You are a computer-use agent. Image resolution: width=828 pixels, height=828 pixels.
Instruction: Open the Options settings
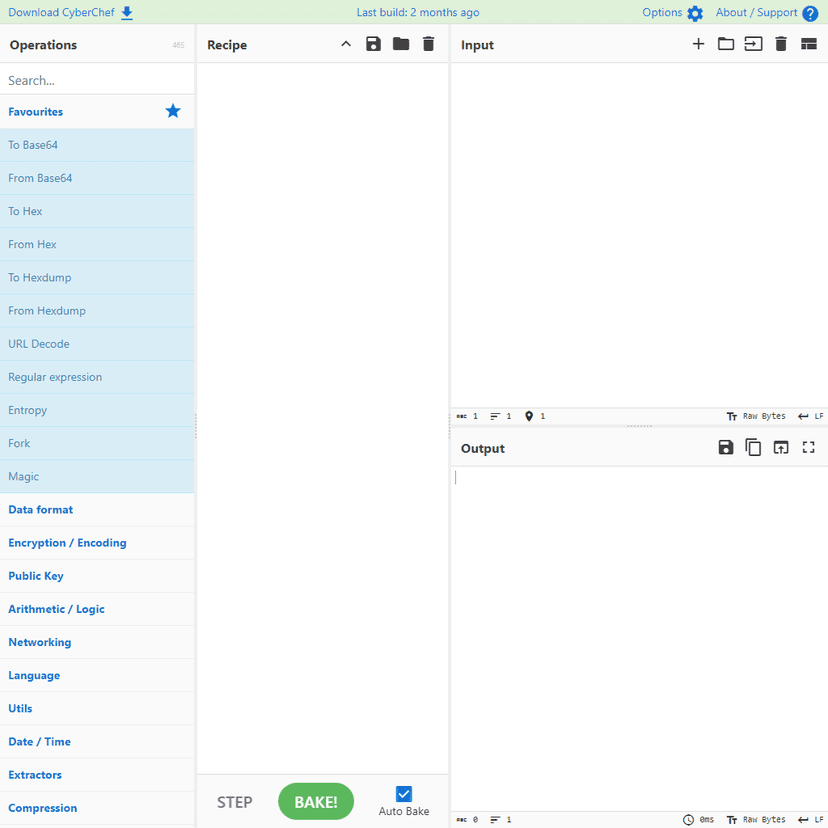tap(672, 13)
